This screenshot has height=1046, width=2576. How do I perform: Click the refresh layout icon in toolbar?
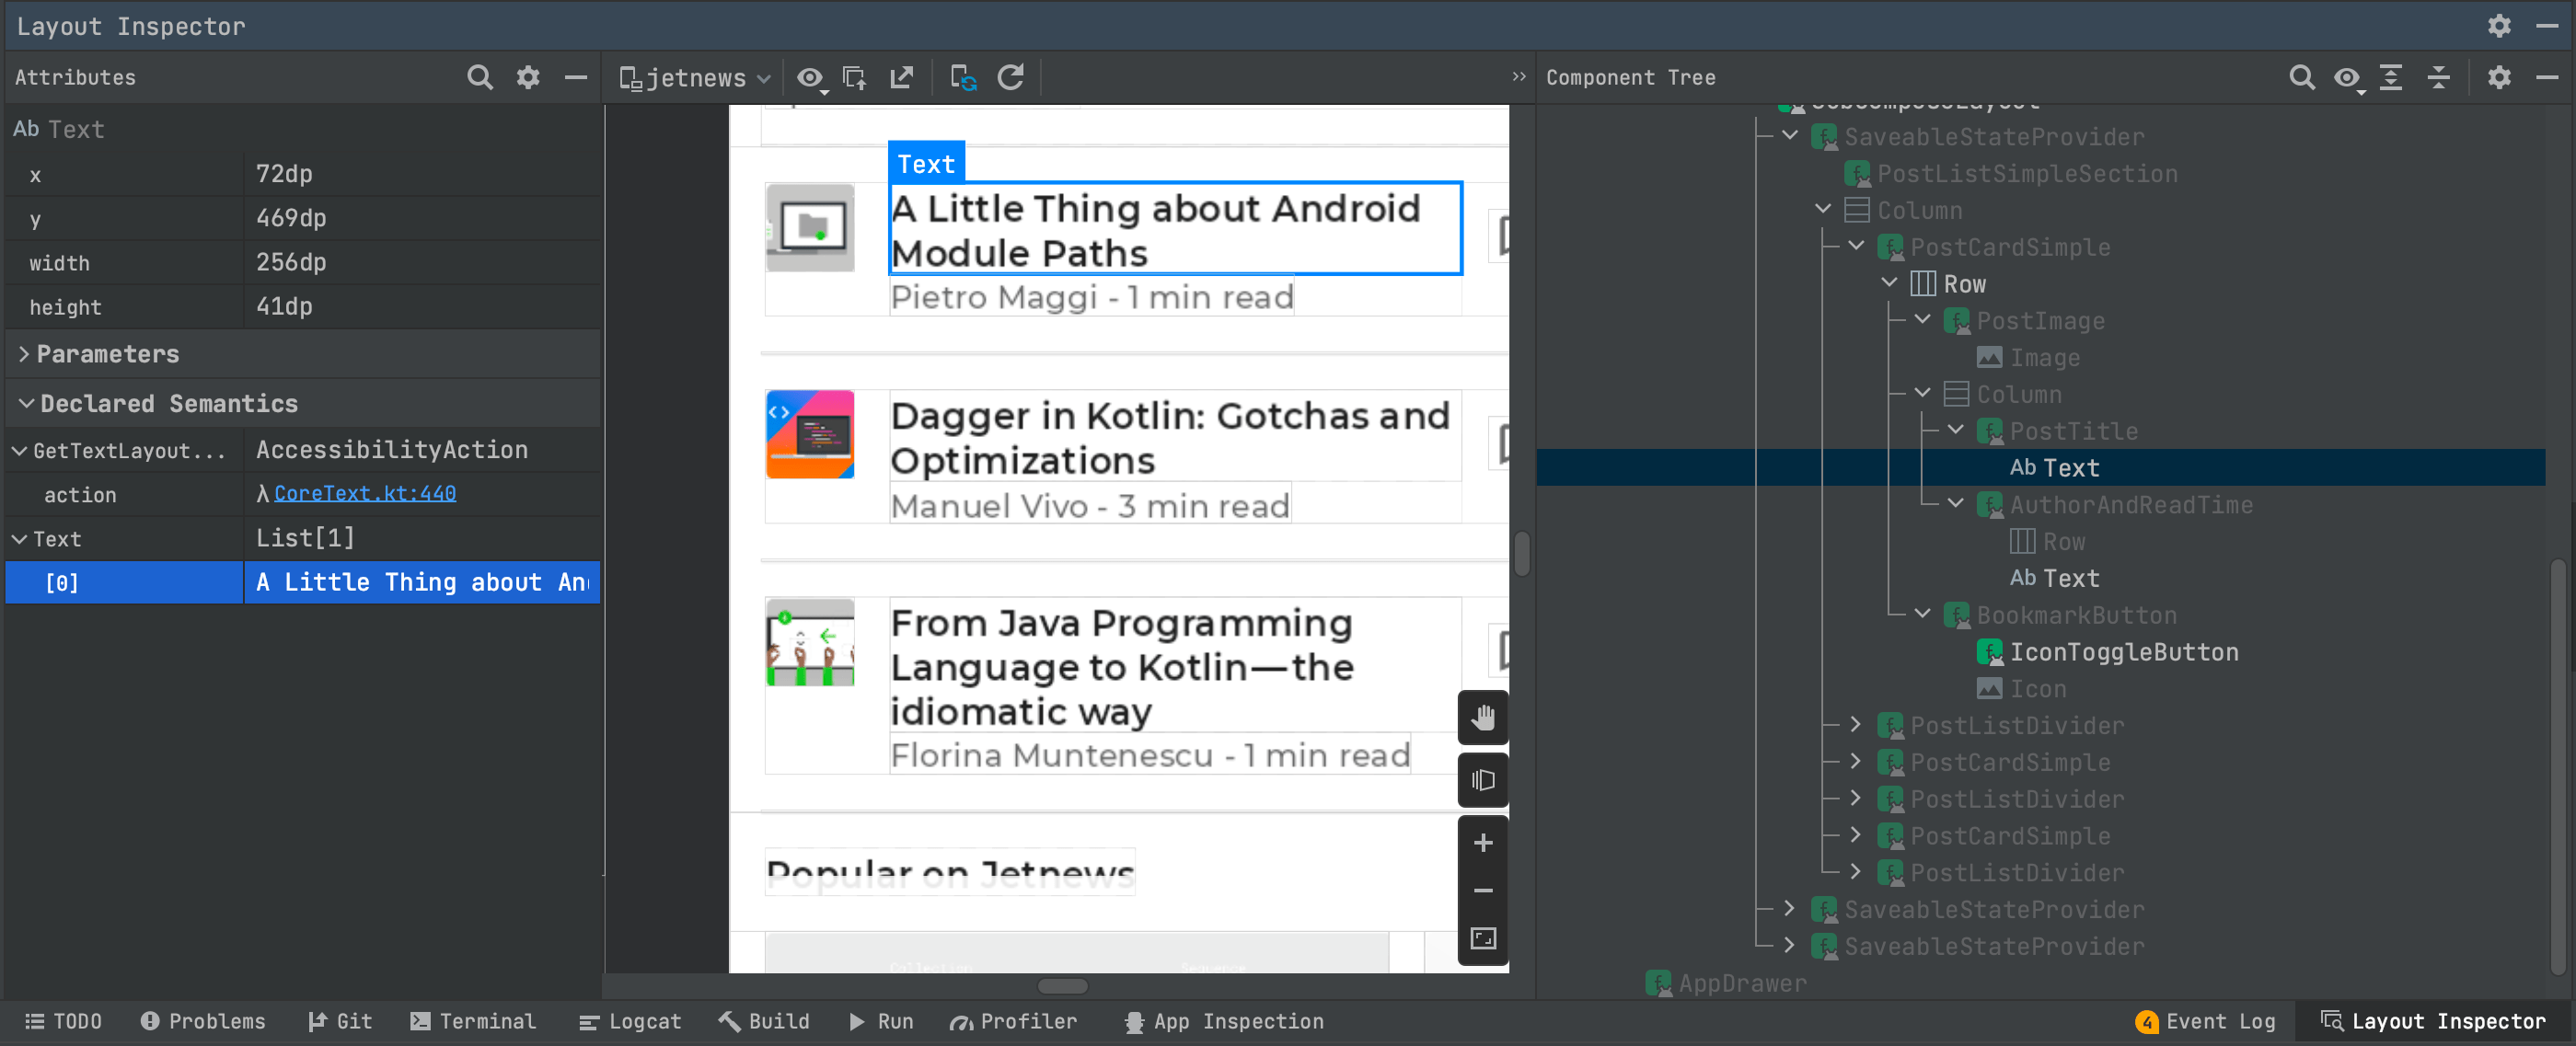click(x=1011, y=78)
